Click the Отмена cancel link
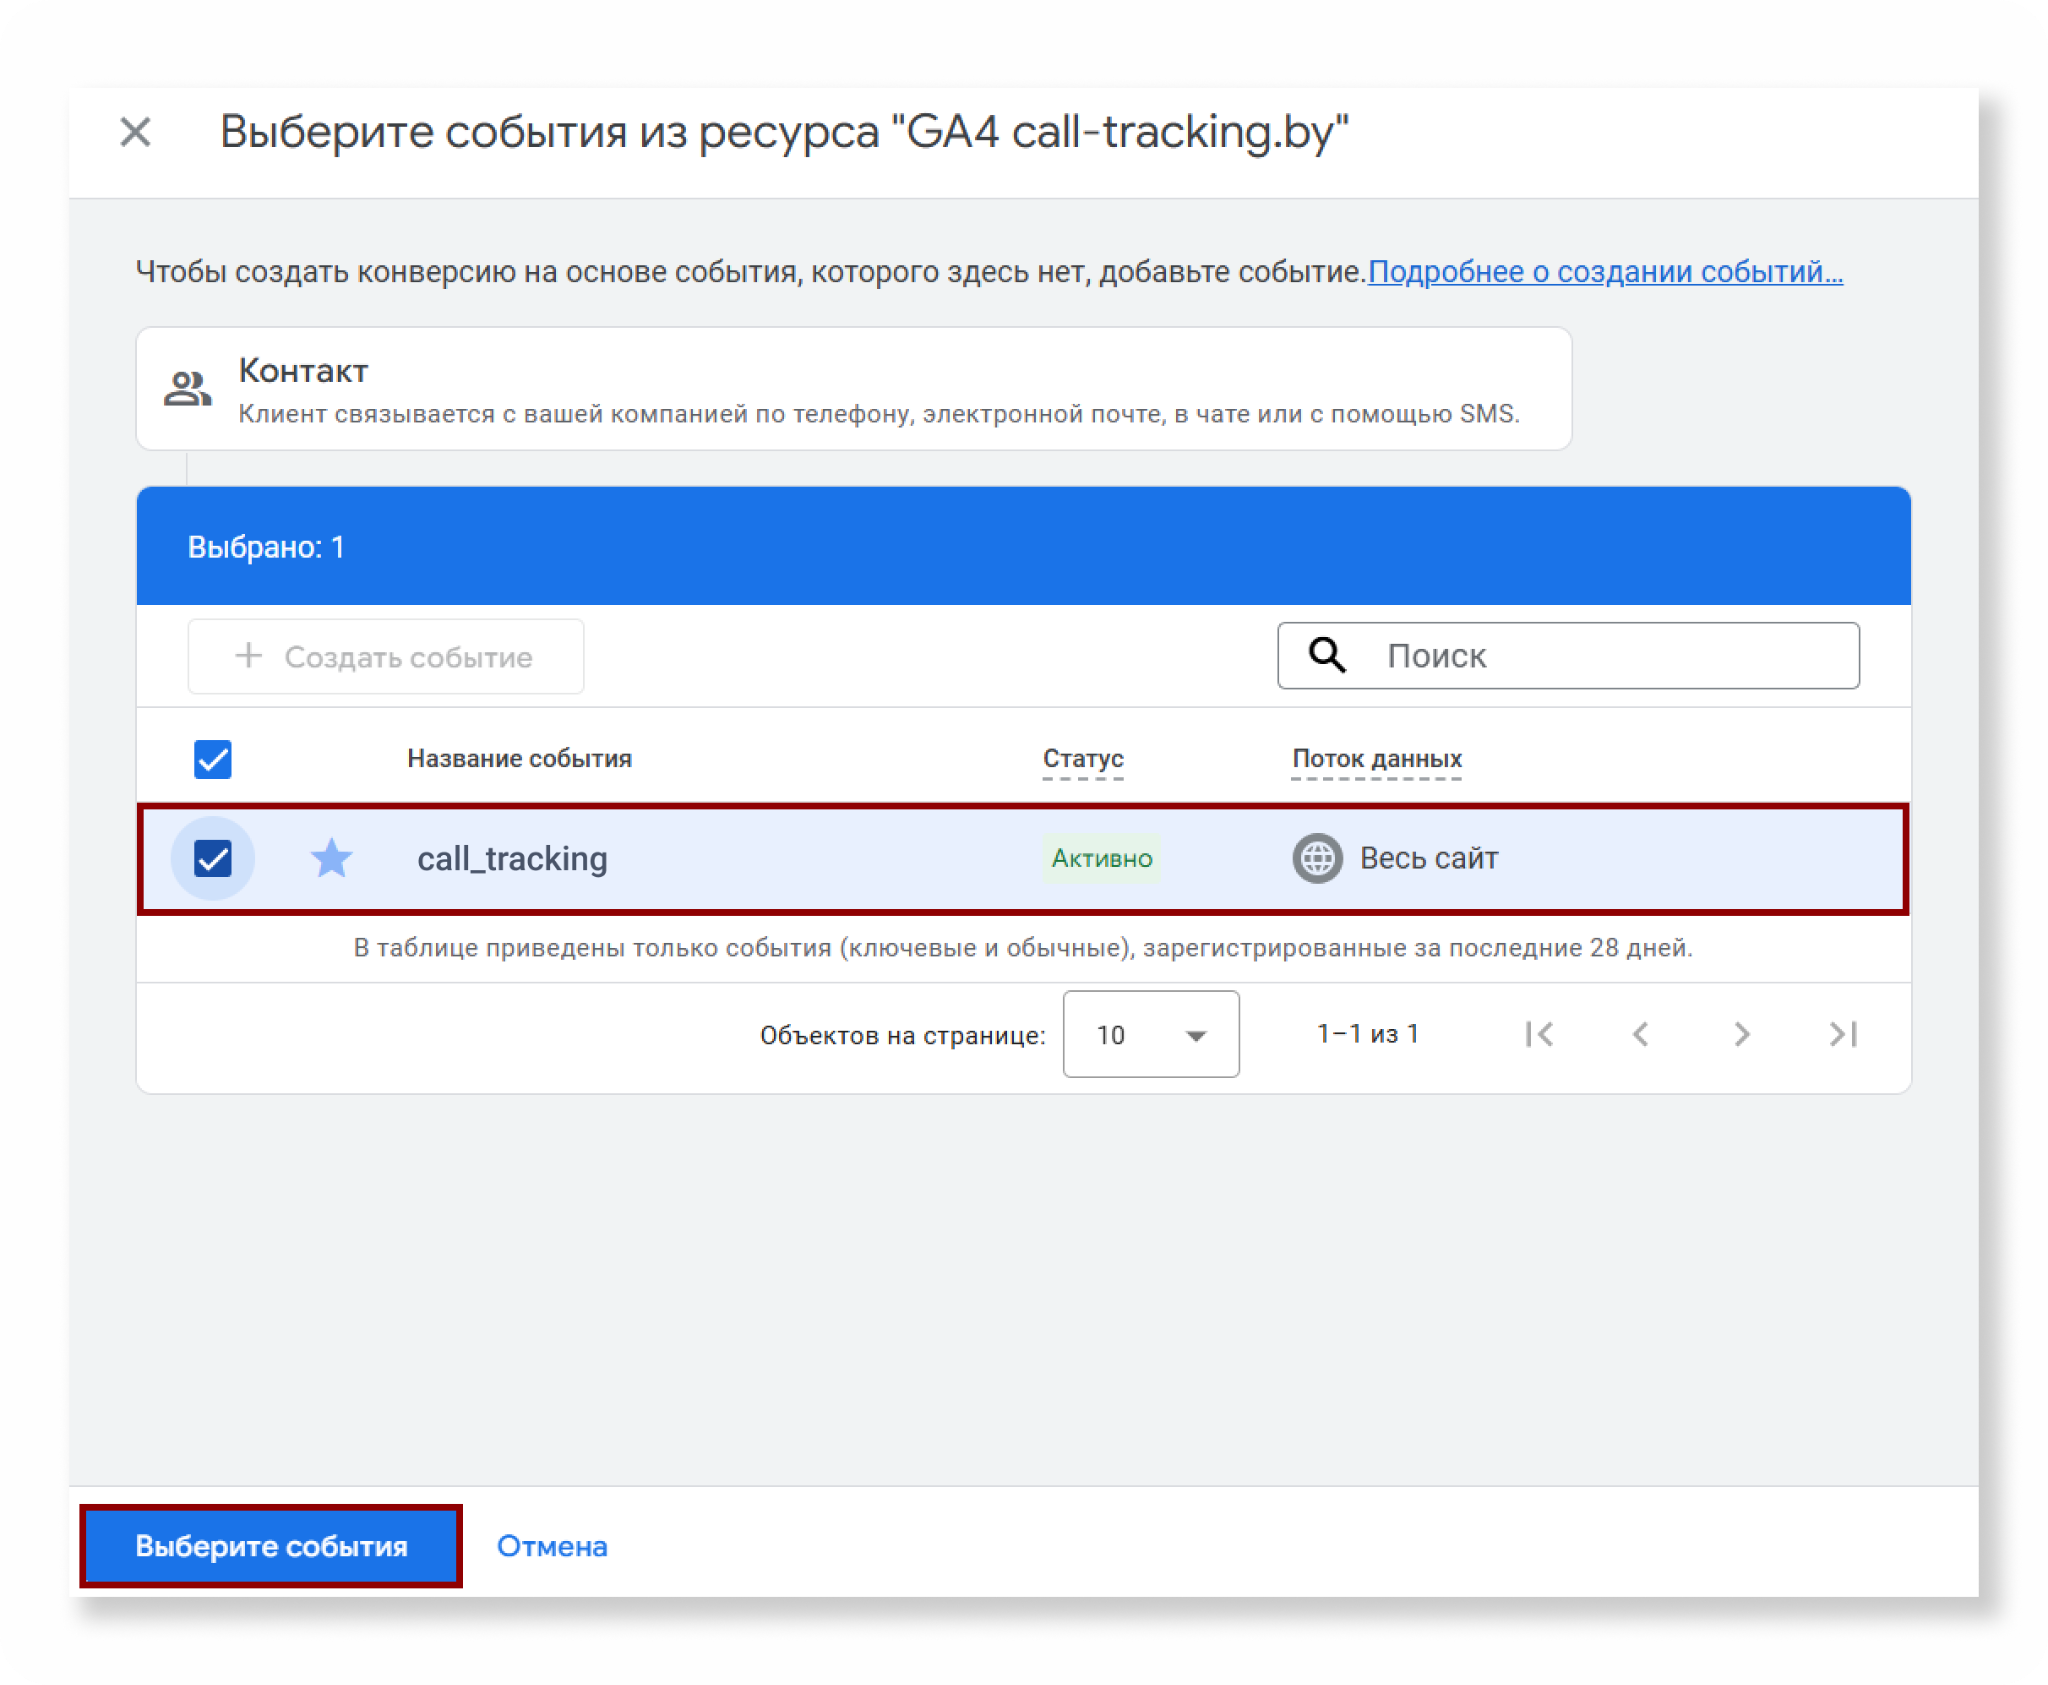 click(x=552, y=1546)
